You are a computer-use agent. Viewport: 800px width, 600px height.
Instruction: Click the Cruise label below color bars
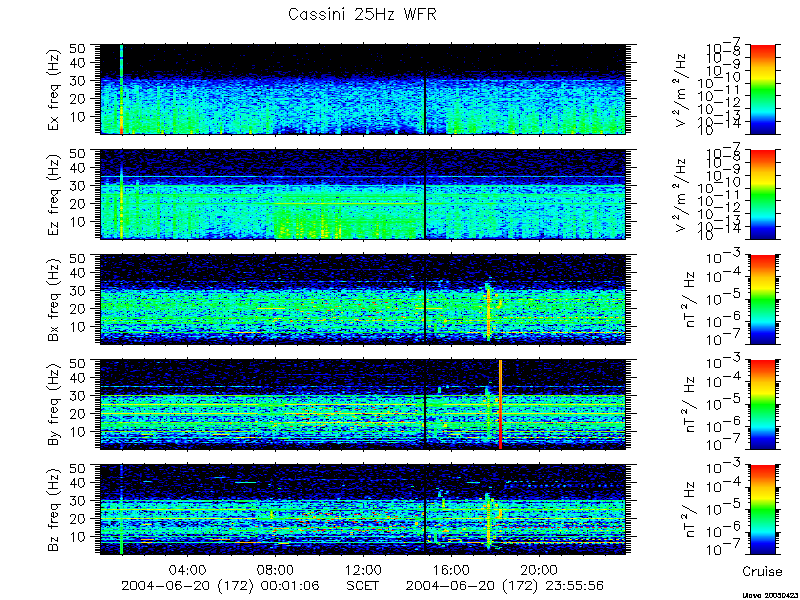point(762,571)
